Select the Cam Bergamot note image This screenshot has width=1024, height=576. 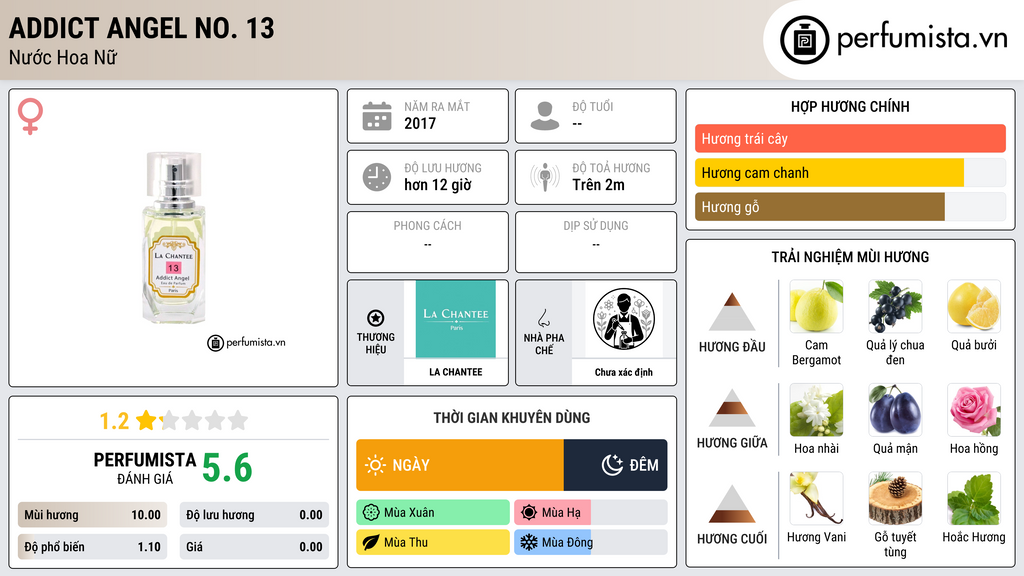coord(816,306)
